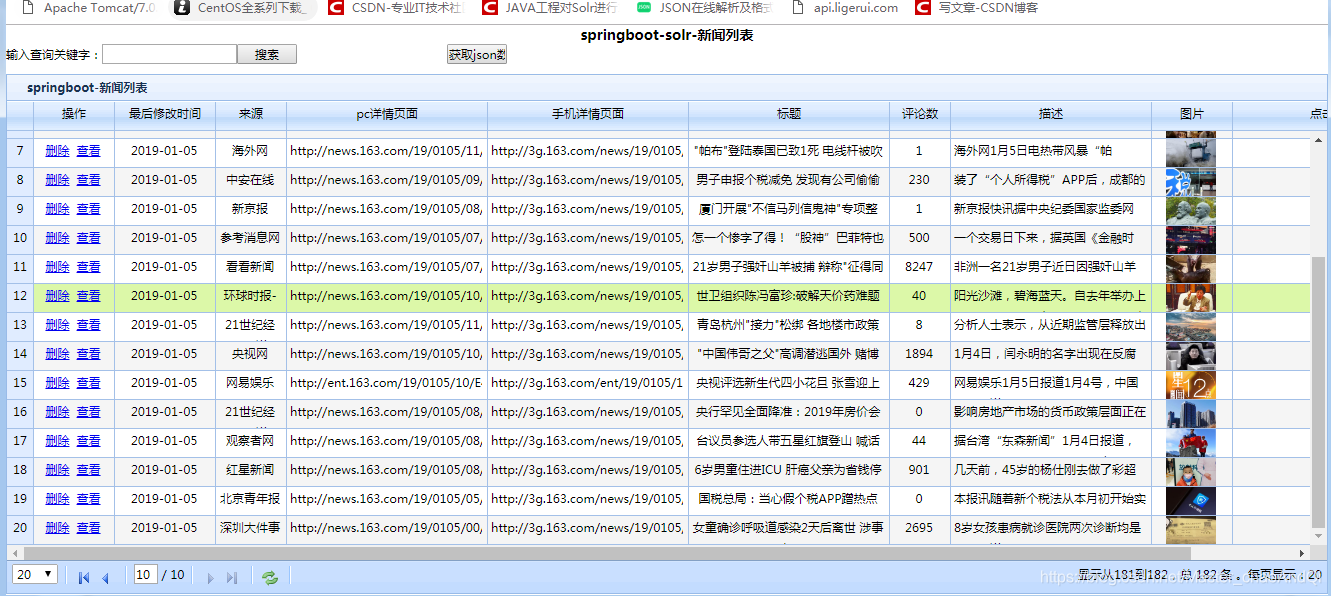1331x596 pixels.
Task: Select source cell 深圳大件事 in row 20
Action: click(251, 528)
